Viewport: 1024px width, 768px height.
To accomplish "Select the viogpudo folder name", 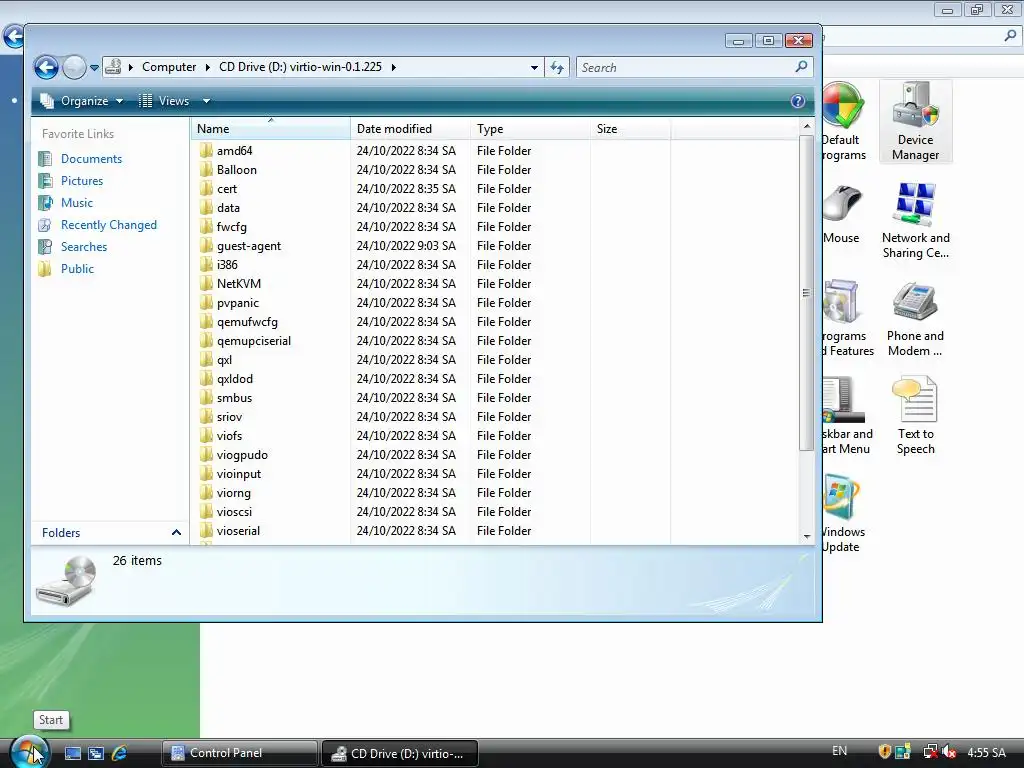I will pyautogui.click(x=242, y=455).
